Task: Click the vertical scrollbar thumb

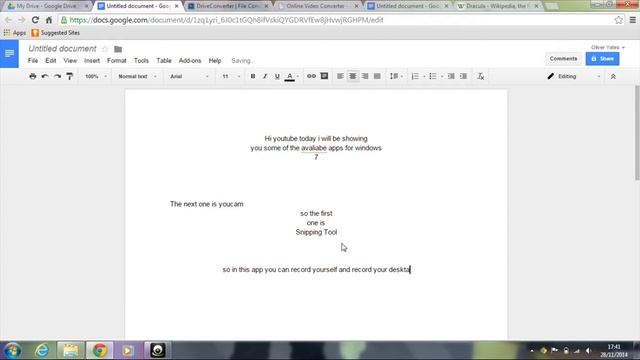Action: coord(637,133)
